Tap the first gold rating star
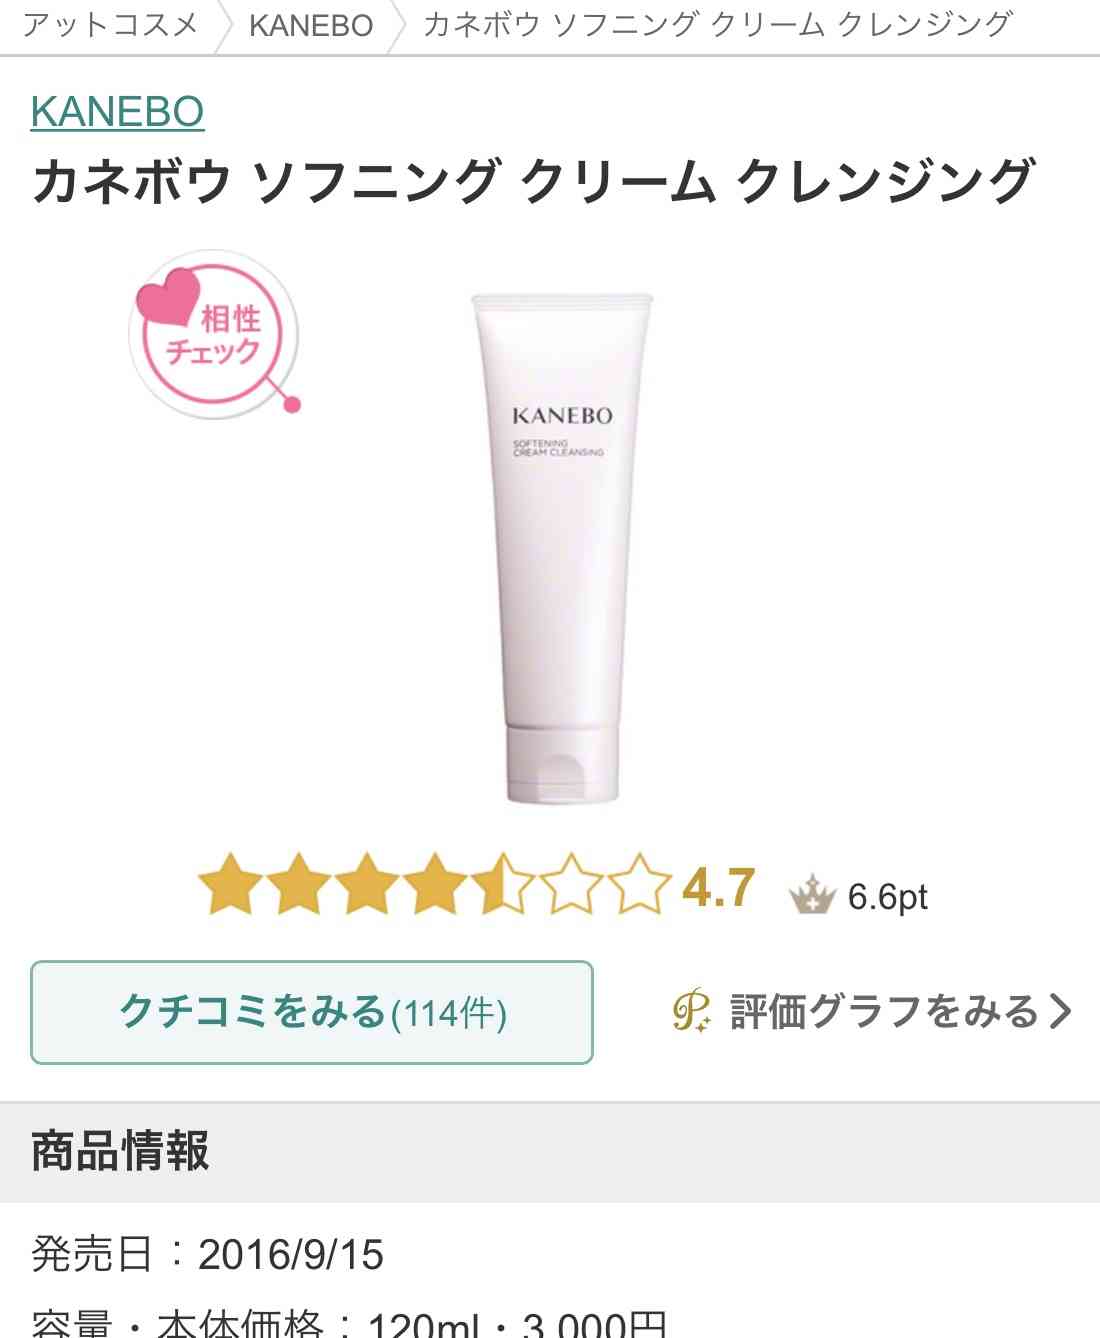Image resolution: width=1100 pixels, height=1338 pixels. (230, 884)
